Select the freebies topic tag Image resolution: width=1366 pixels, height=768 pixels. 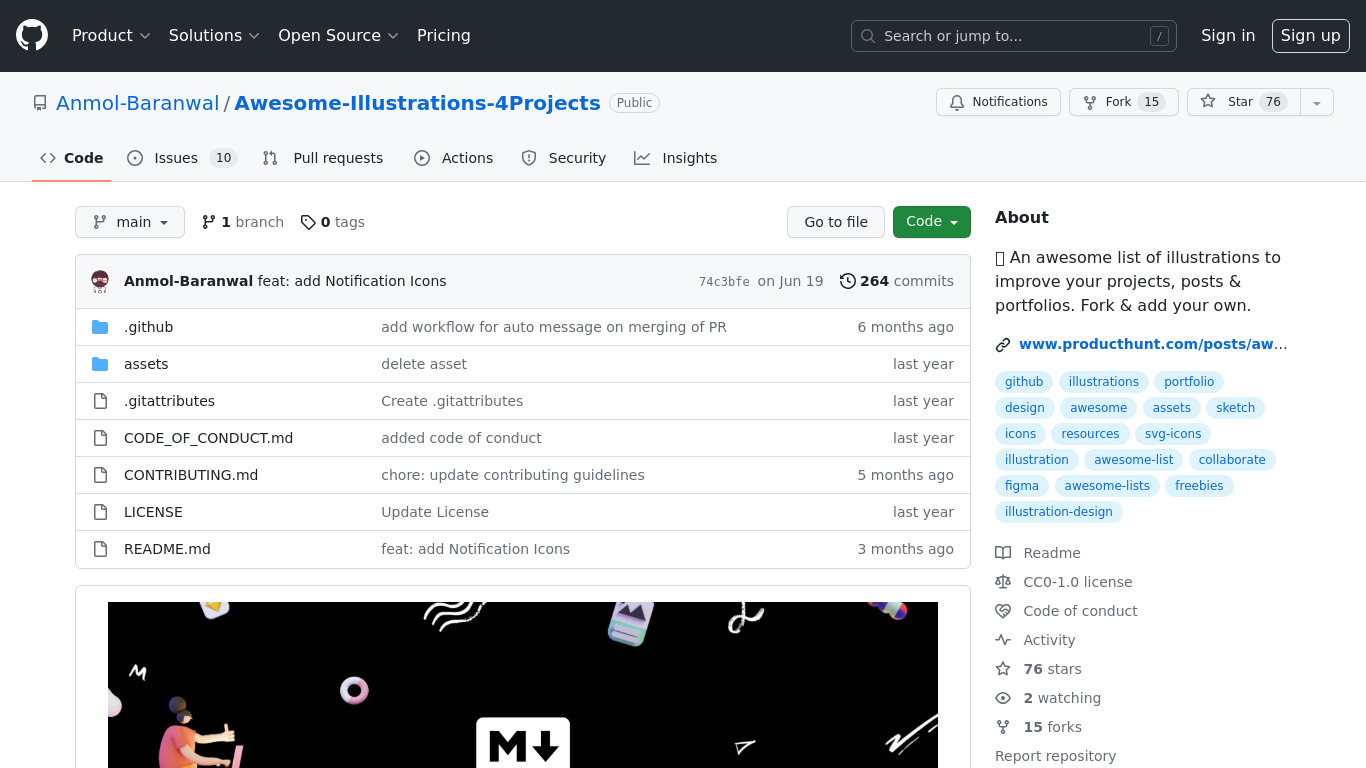(x=1199, y=486)
